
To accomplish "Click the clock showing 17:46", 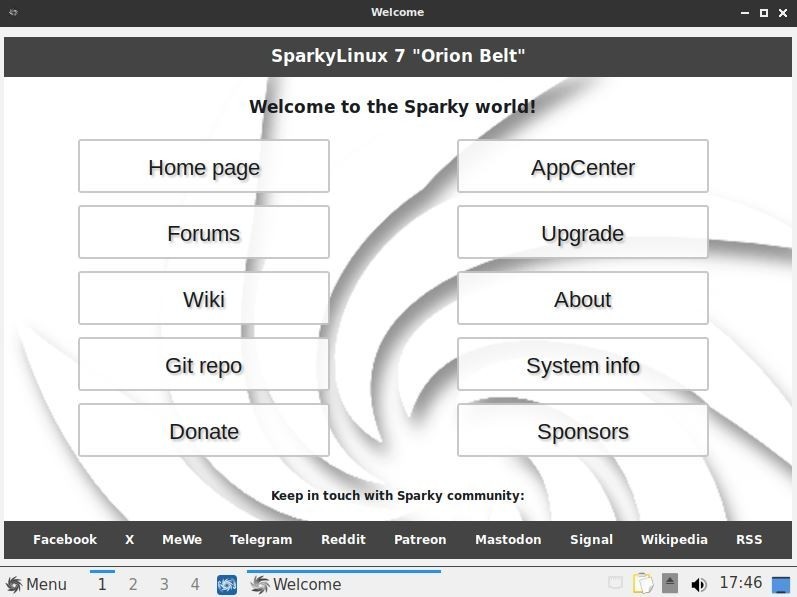I will coord(740,583).
